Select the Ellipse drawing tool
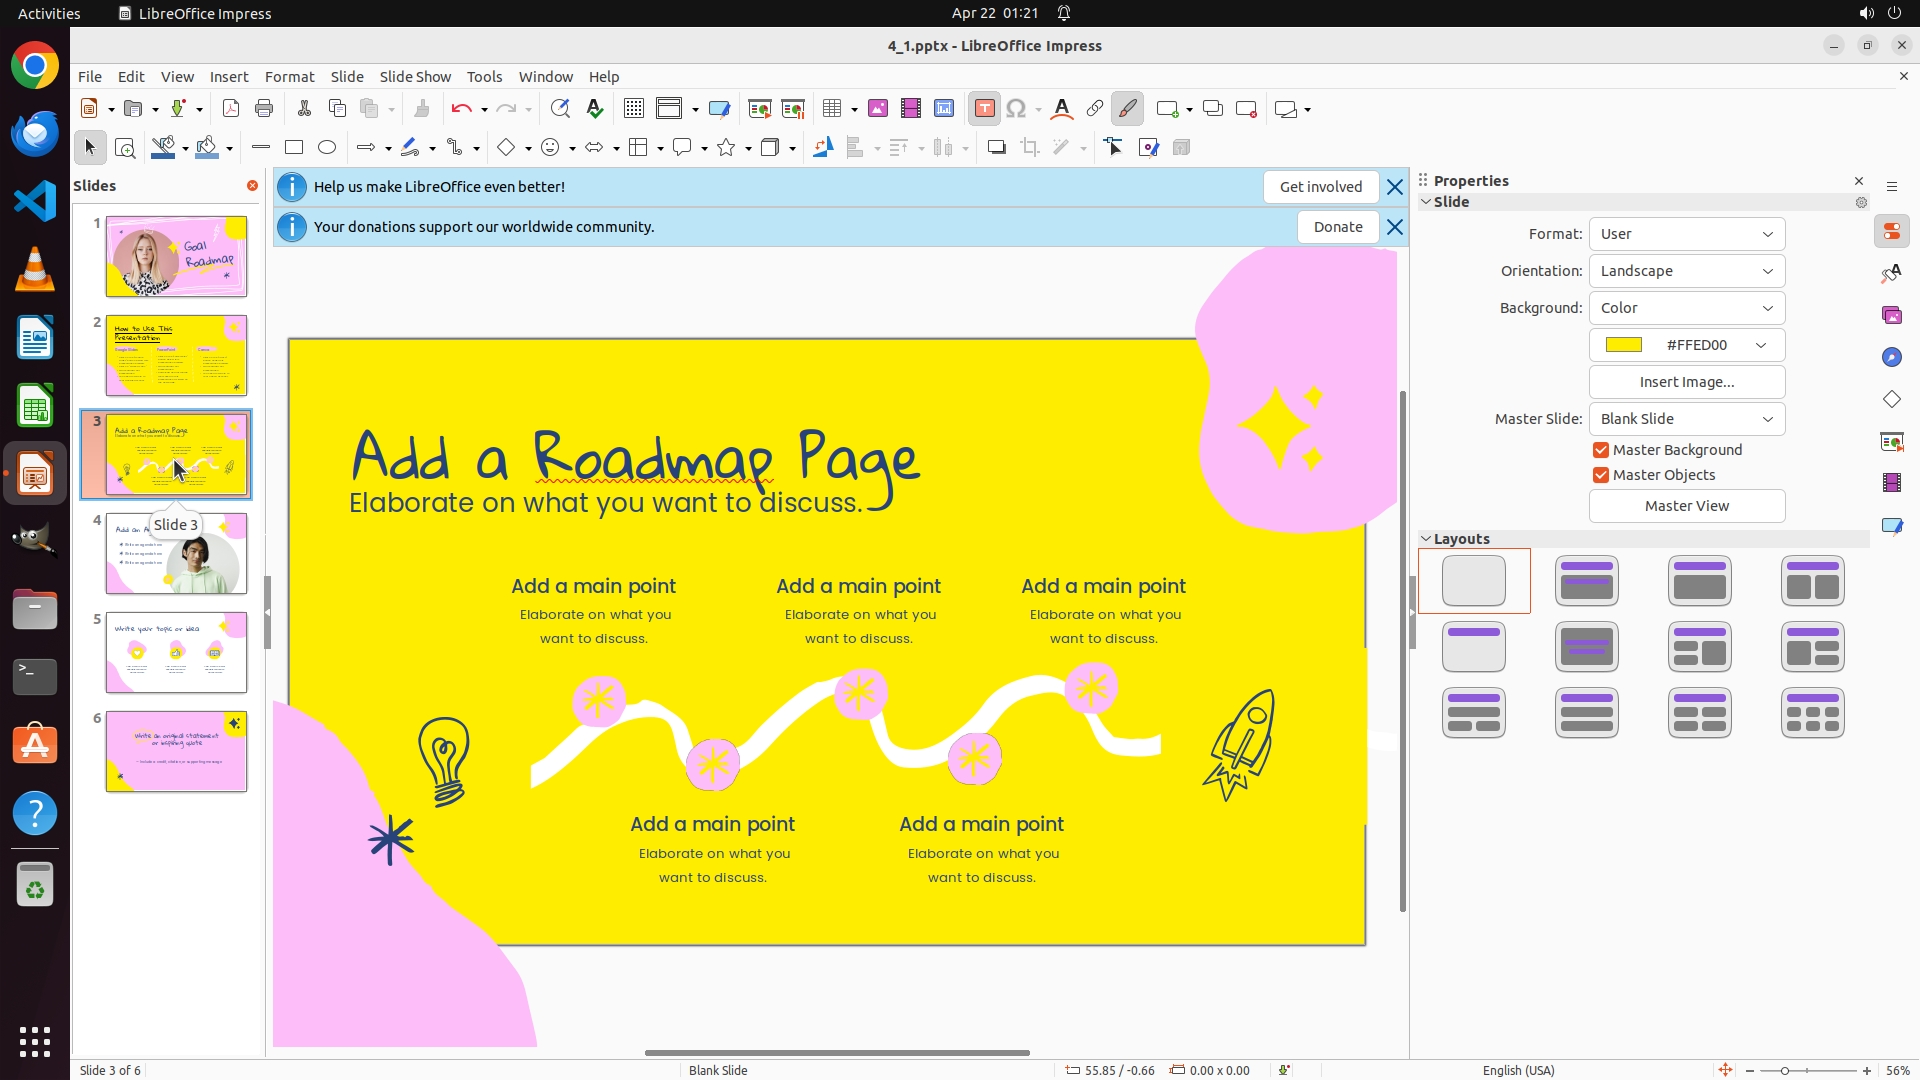The image size is (1920, 1080). (327, 148)
